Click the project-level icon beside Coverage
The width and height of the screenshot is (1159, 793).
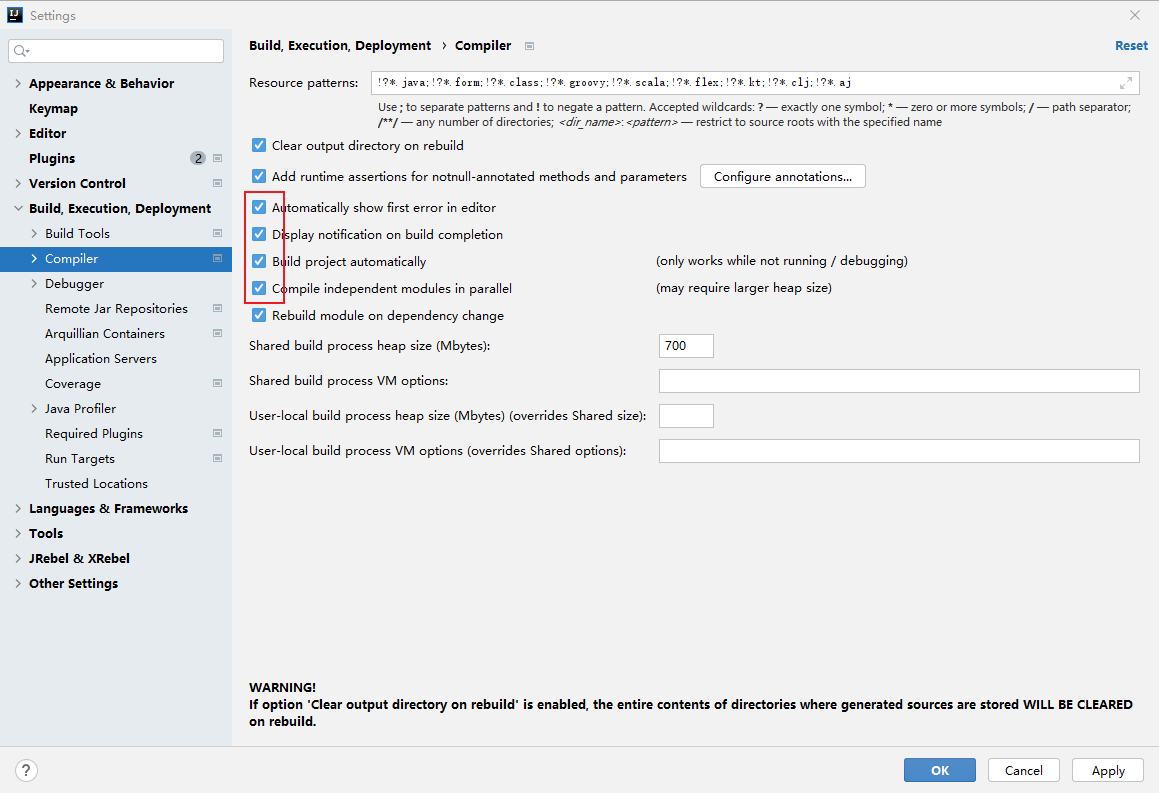(217, 383)
